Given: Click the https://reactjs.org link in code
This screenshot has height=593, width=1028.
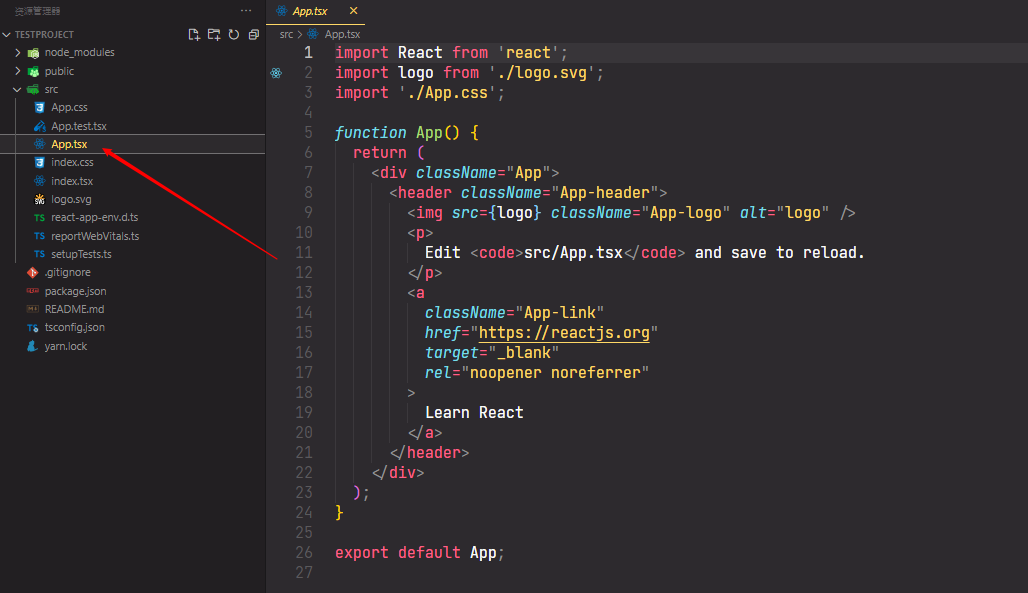Looking at the screenshot, I should click(x=564, y=333).
